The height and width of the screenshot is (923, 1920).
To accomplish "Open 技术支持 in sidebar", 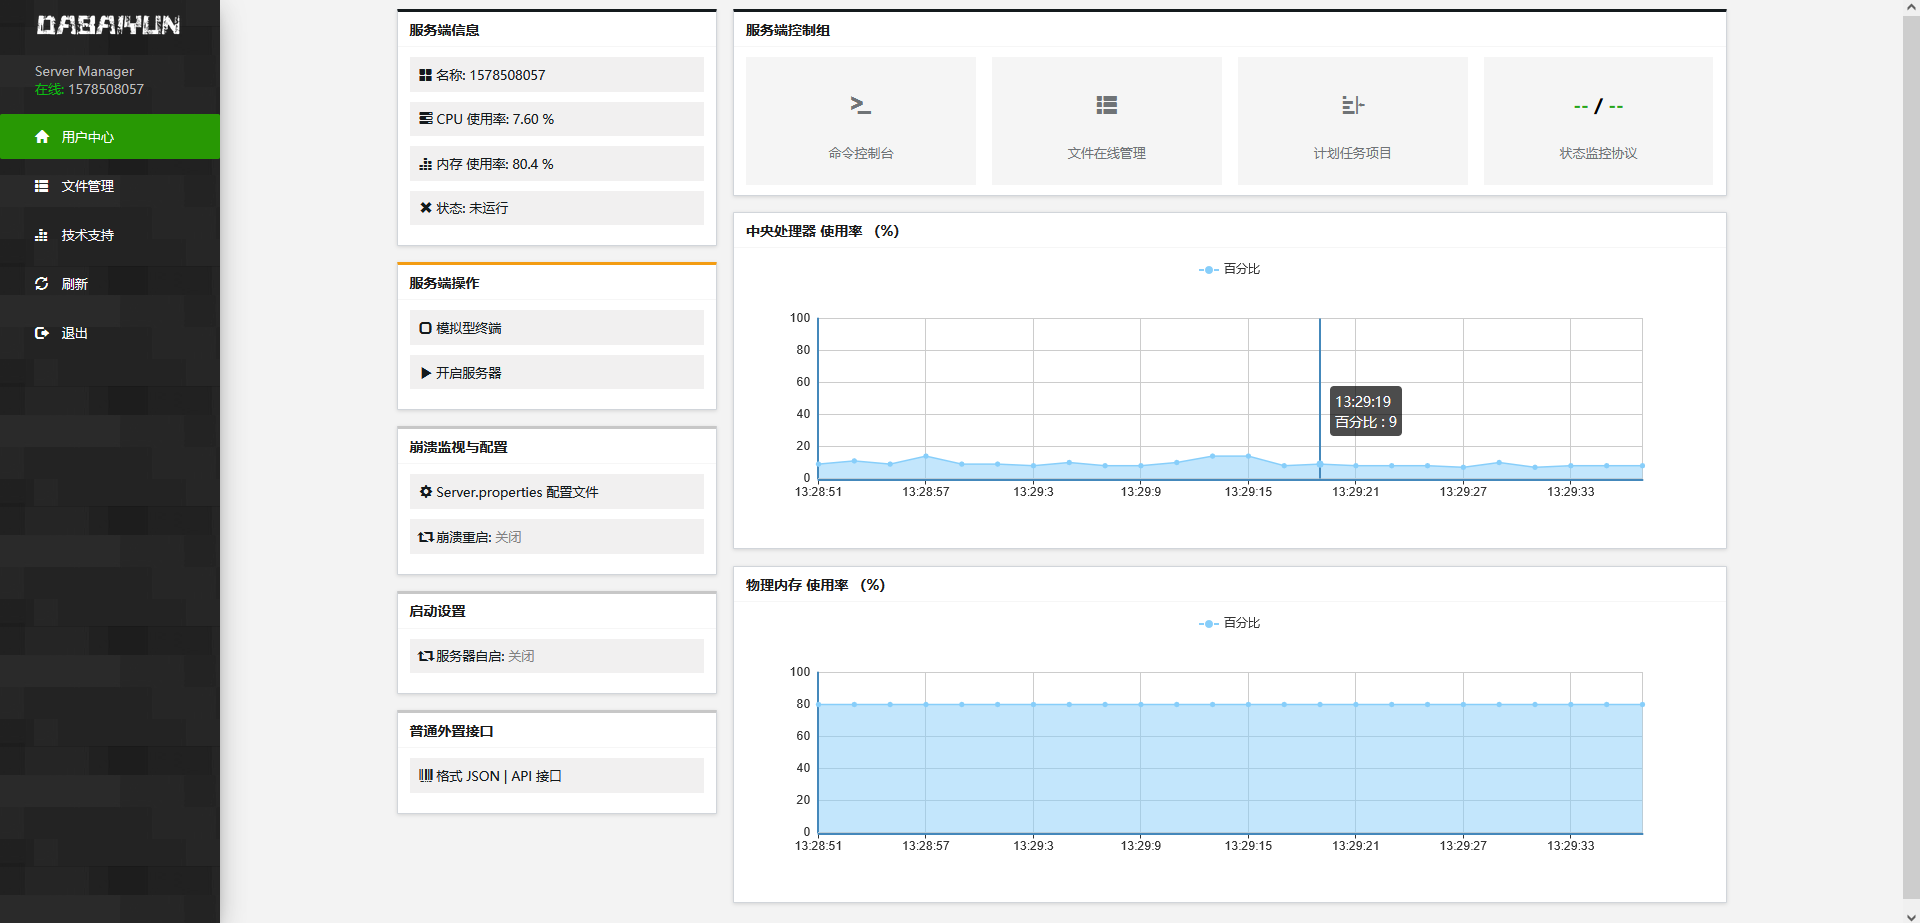I will (110, 235).
